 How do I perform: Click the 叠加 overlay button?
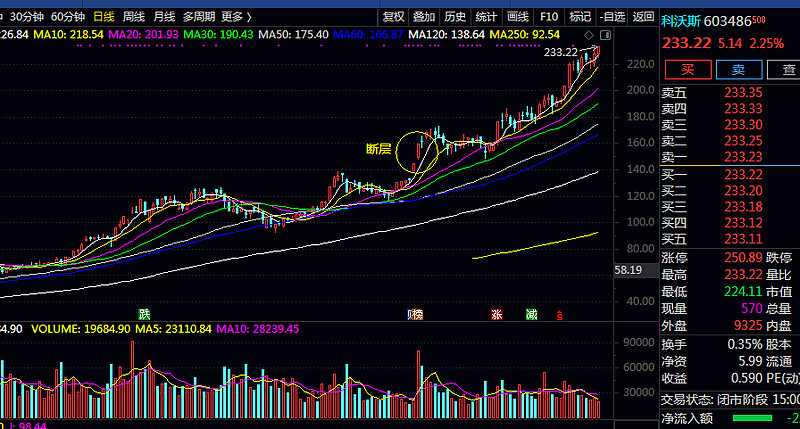(424, 17)
